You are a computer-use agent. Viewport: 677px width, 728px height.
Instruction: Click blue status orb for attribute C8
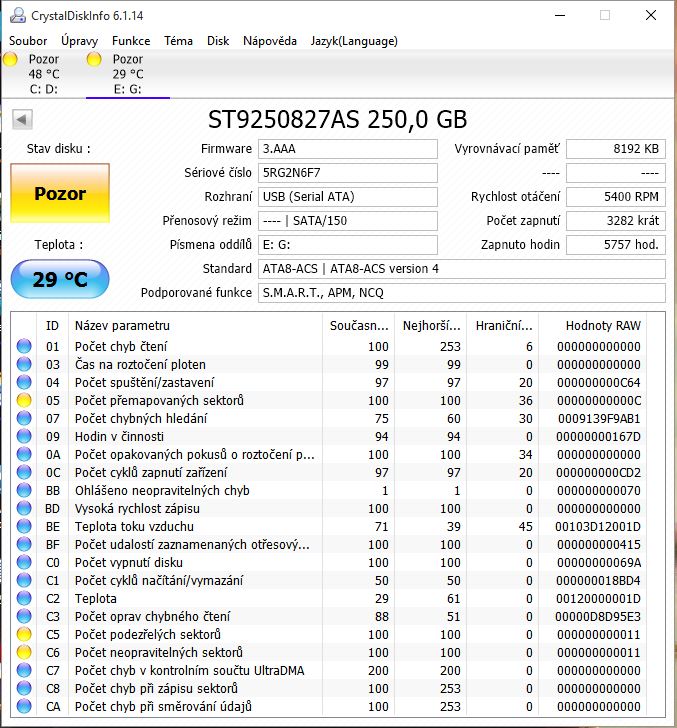coord(24,688)
